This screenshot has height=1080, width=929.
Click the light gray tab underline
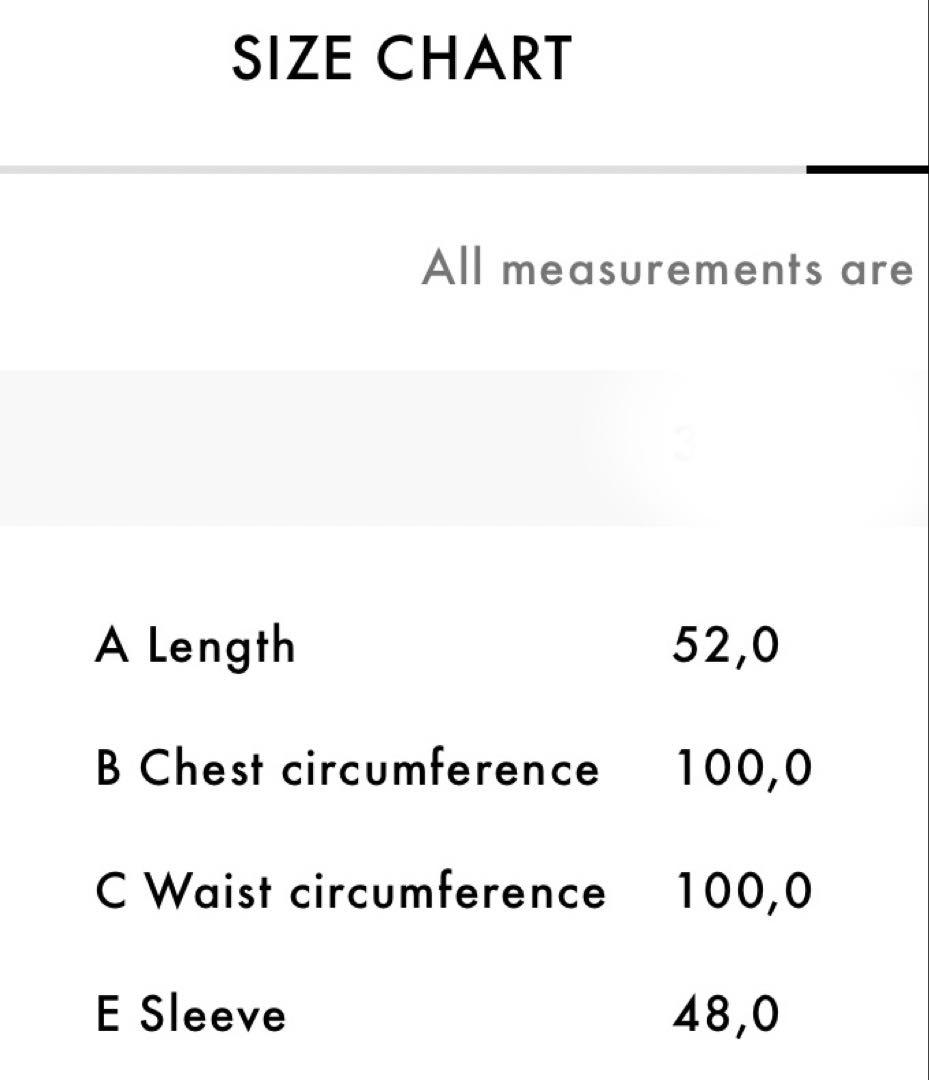click(x=400, y=170)
